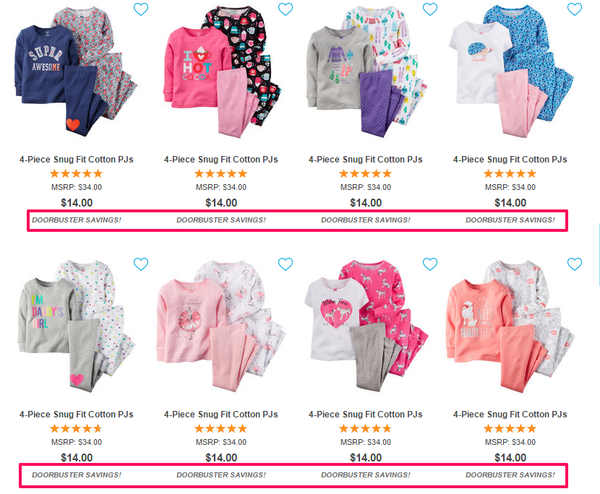This screenshot has width=600, height=494.
Task: Click star rating under dalmatian heart PJs
Action: [365, 429]
